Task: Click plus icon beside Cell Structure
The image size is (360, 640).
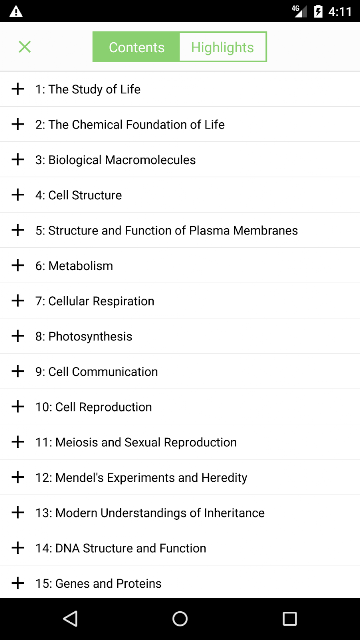Action: tap(18, 195)
